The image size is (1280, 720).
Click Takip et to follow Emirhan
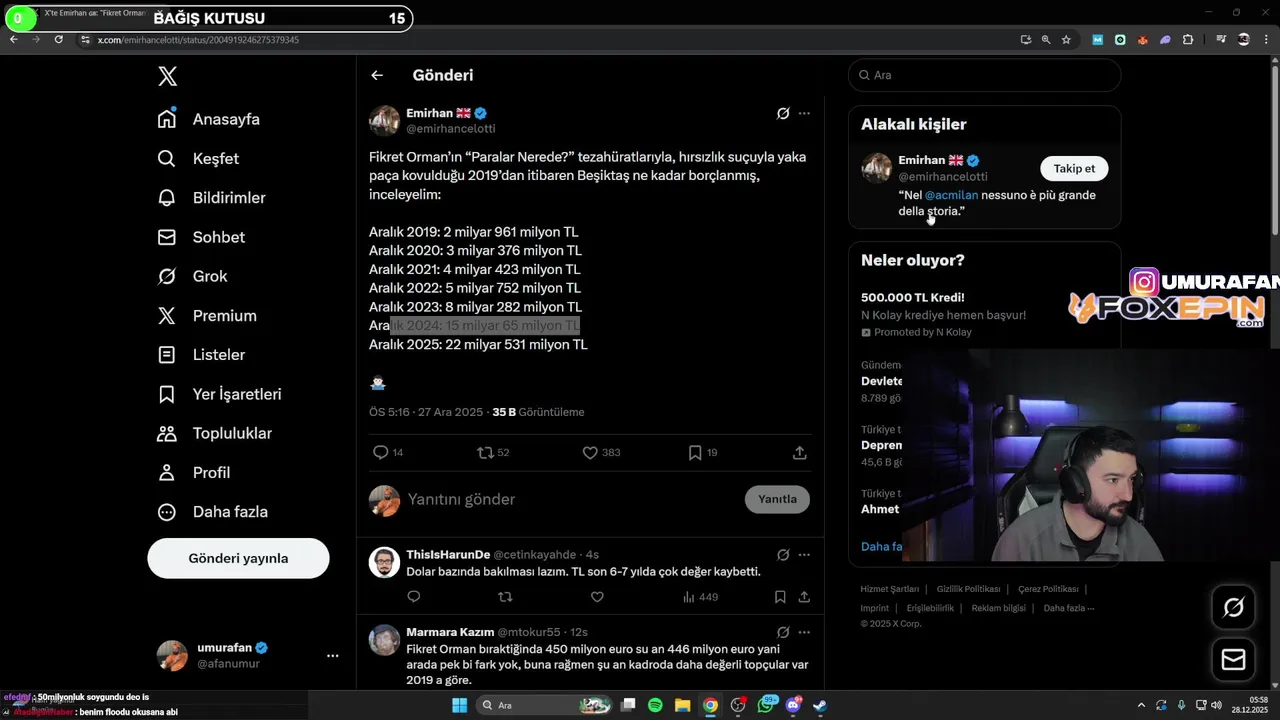click(x=1074, y=168)
